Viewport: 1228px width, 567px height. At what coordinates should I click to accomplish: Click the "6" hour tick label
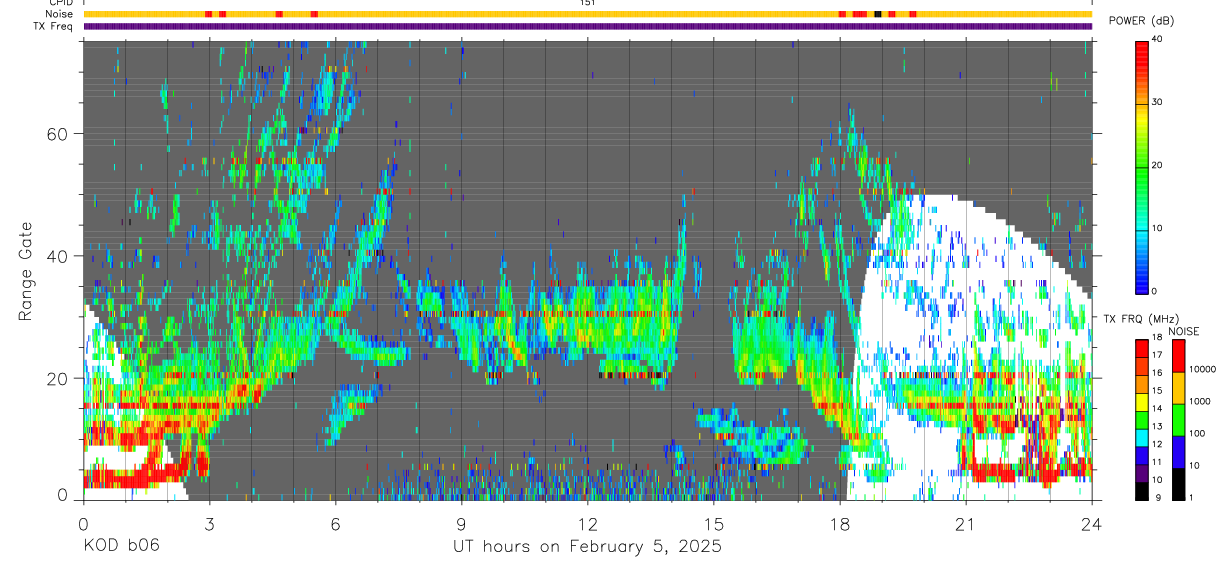click(335, 523)
